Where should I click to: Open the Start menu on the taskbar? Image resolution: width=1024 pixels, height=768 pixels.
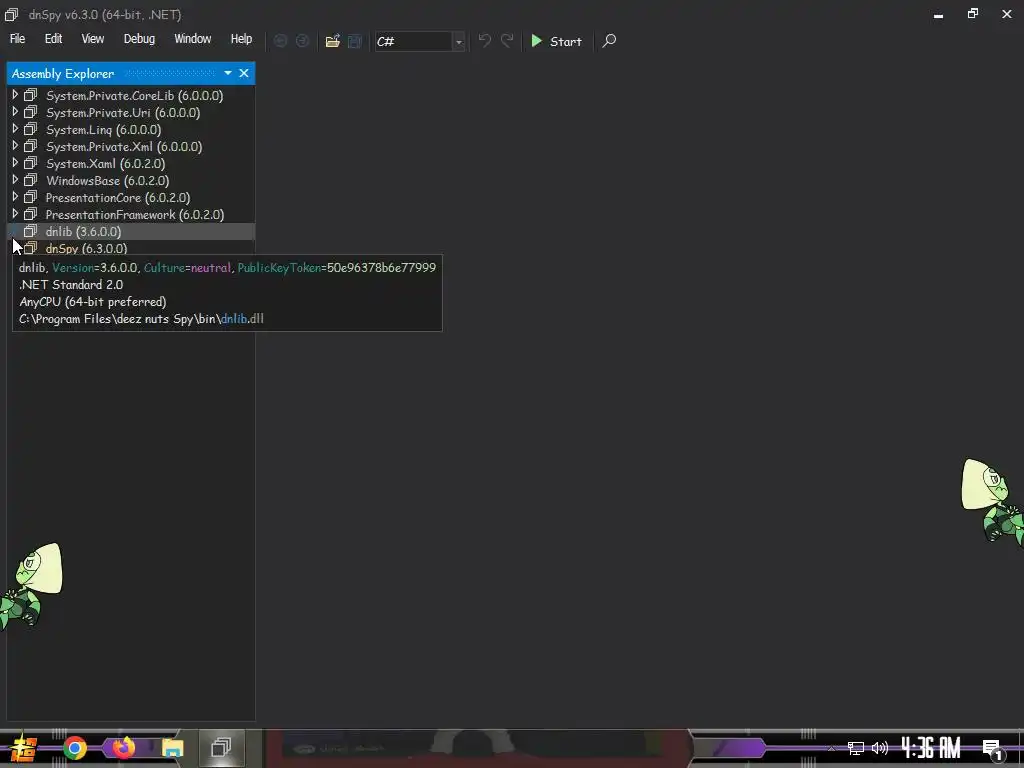tap(23, 748)
